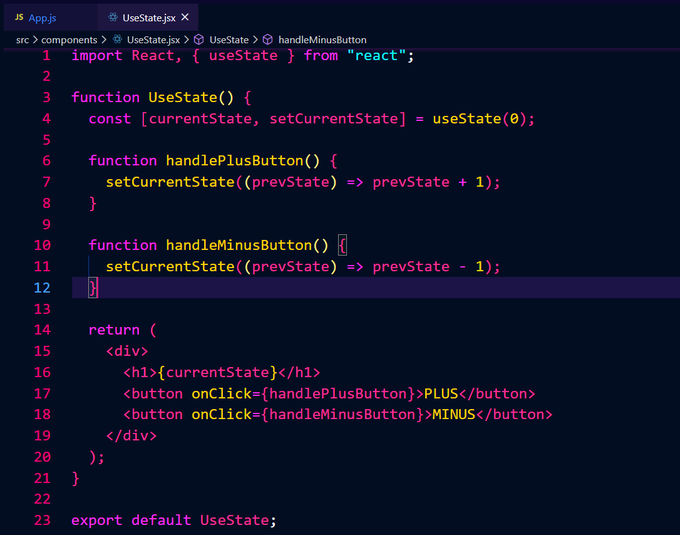Screen dimensions: 680x535
Task: Click setCurrentState in the const declaration
Action: (333, 119)
